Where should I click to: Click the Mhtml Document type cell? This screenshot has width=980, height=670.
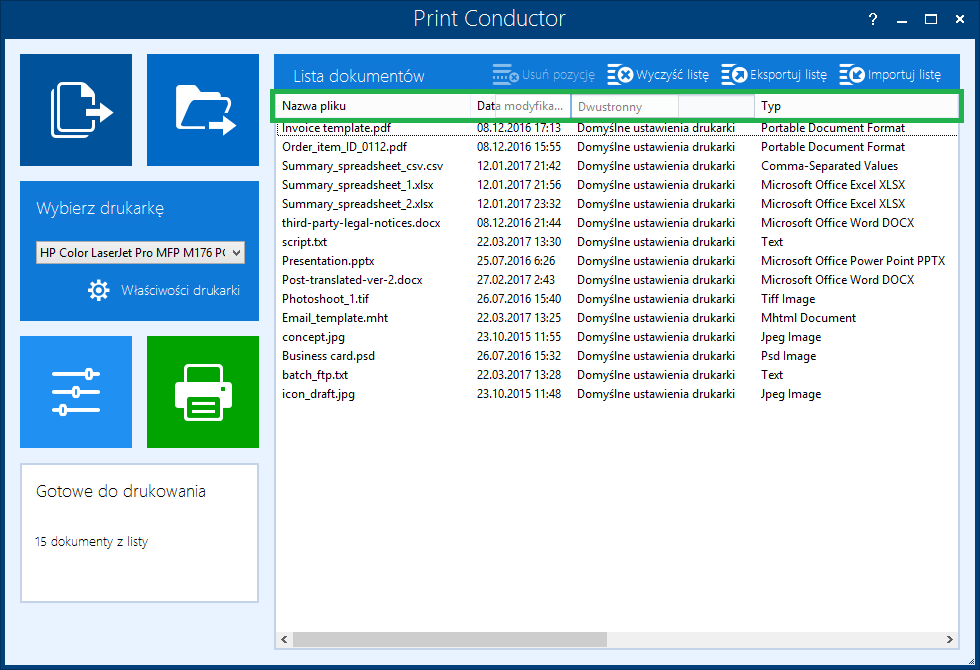808,318
